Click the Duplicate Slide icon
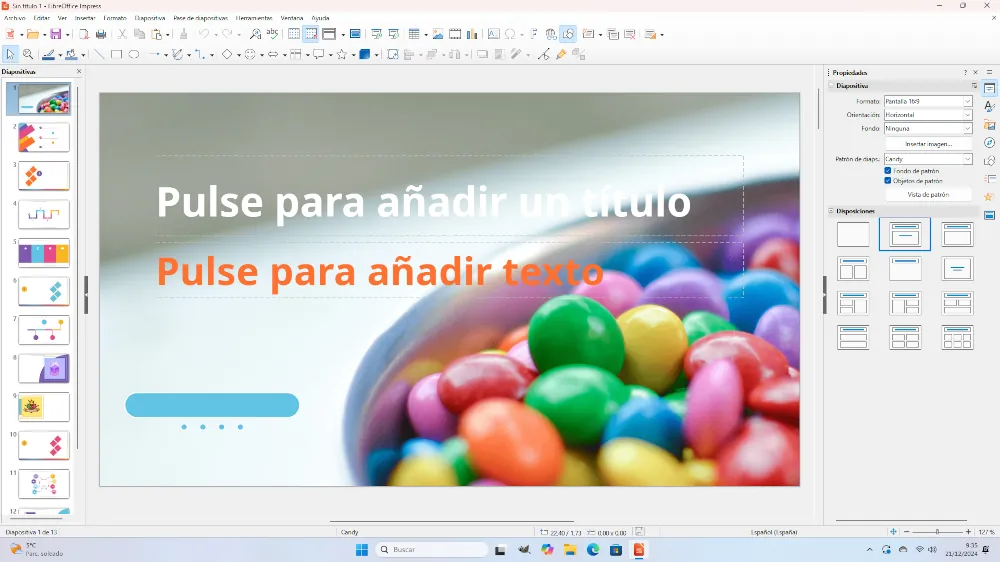This screenshot has width=1000, height=562. tap(613, 34)
